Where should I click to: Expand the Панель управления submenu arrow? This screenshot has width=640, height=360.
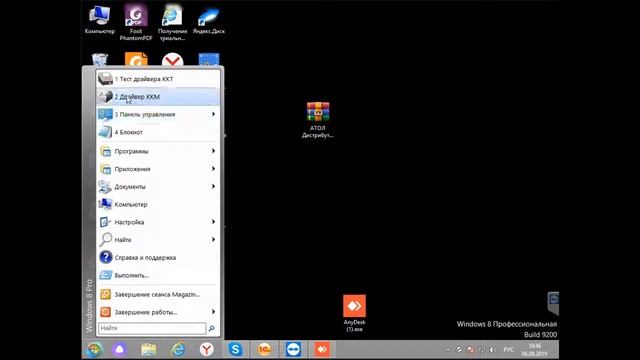[213, 114]
